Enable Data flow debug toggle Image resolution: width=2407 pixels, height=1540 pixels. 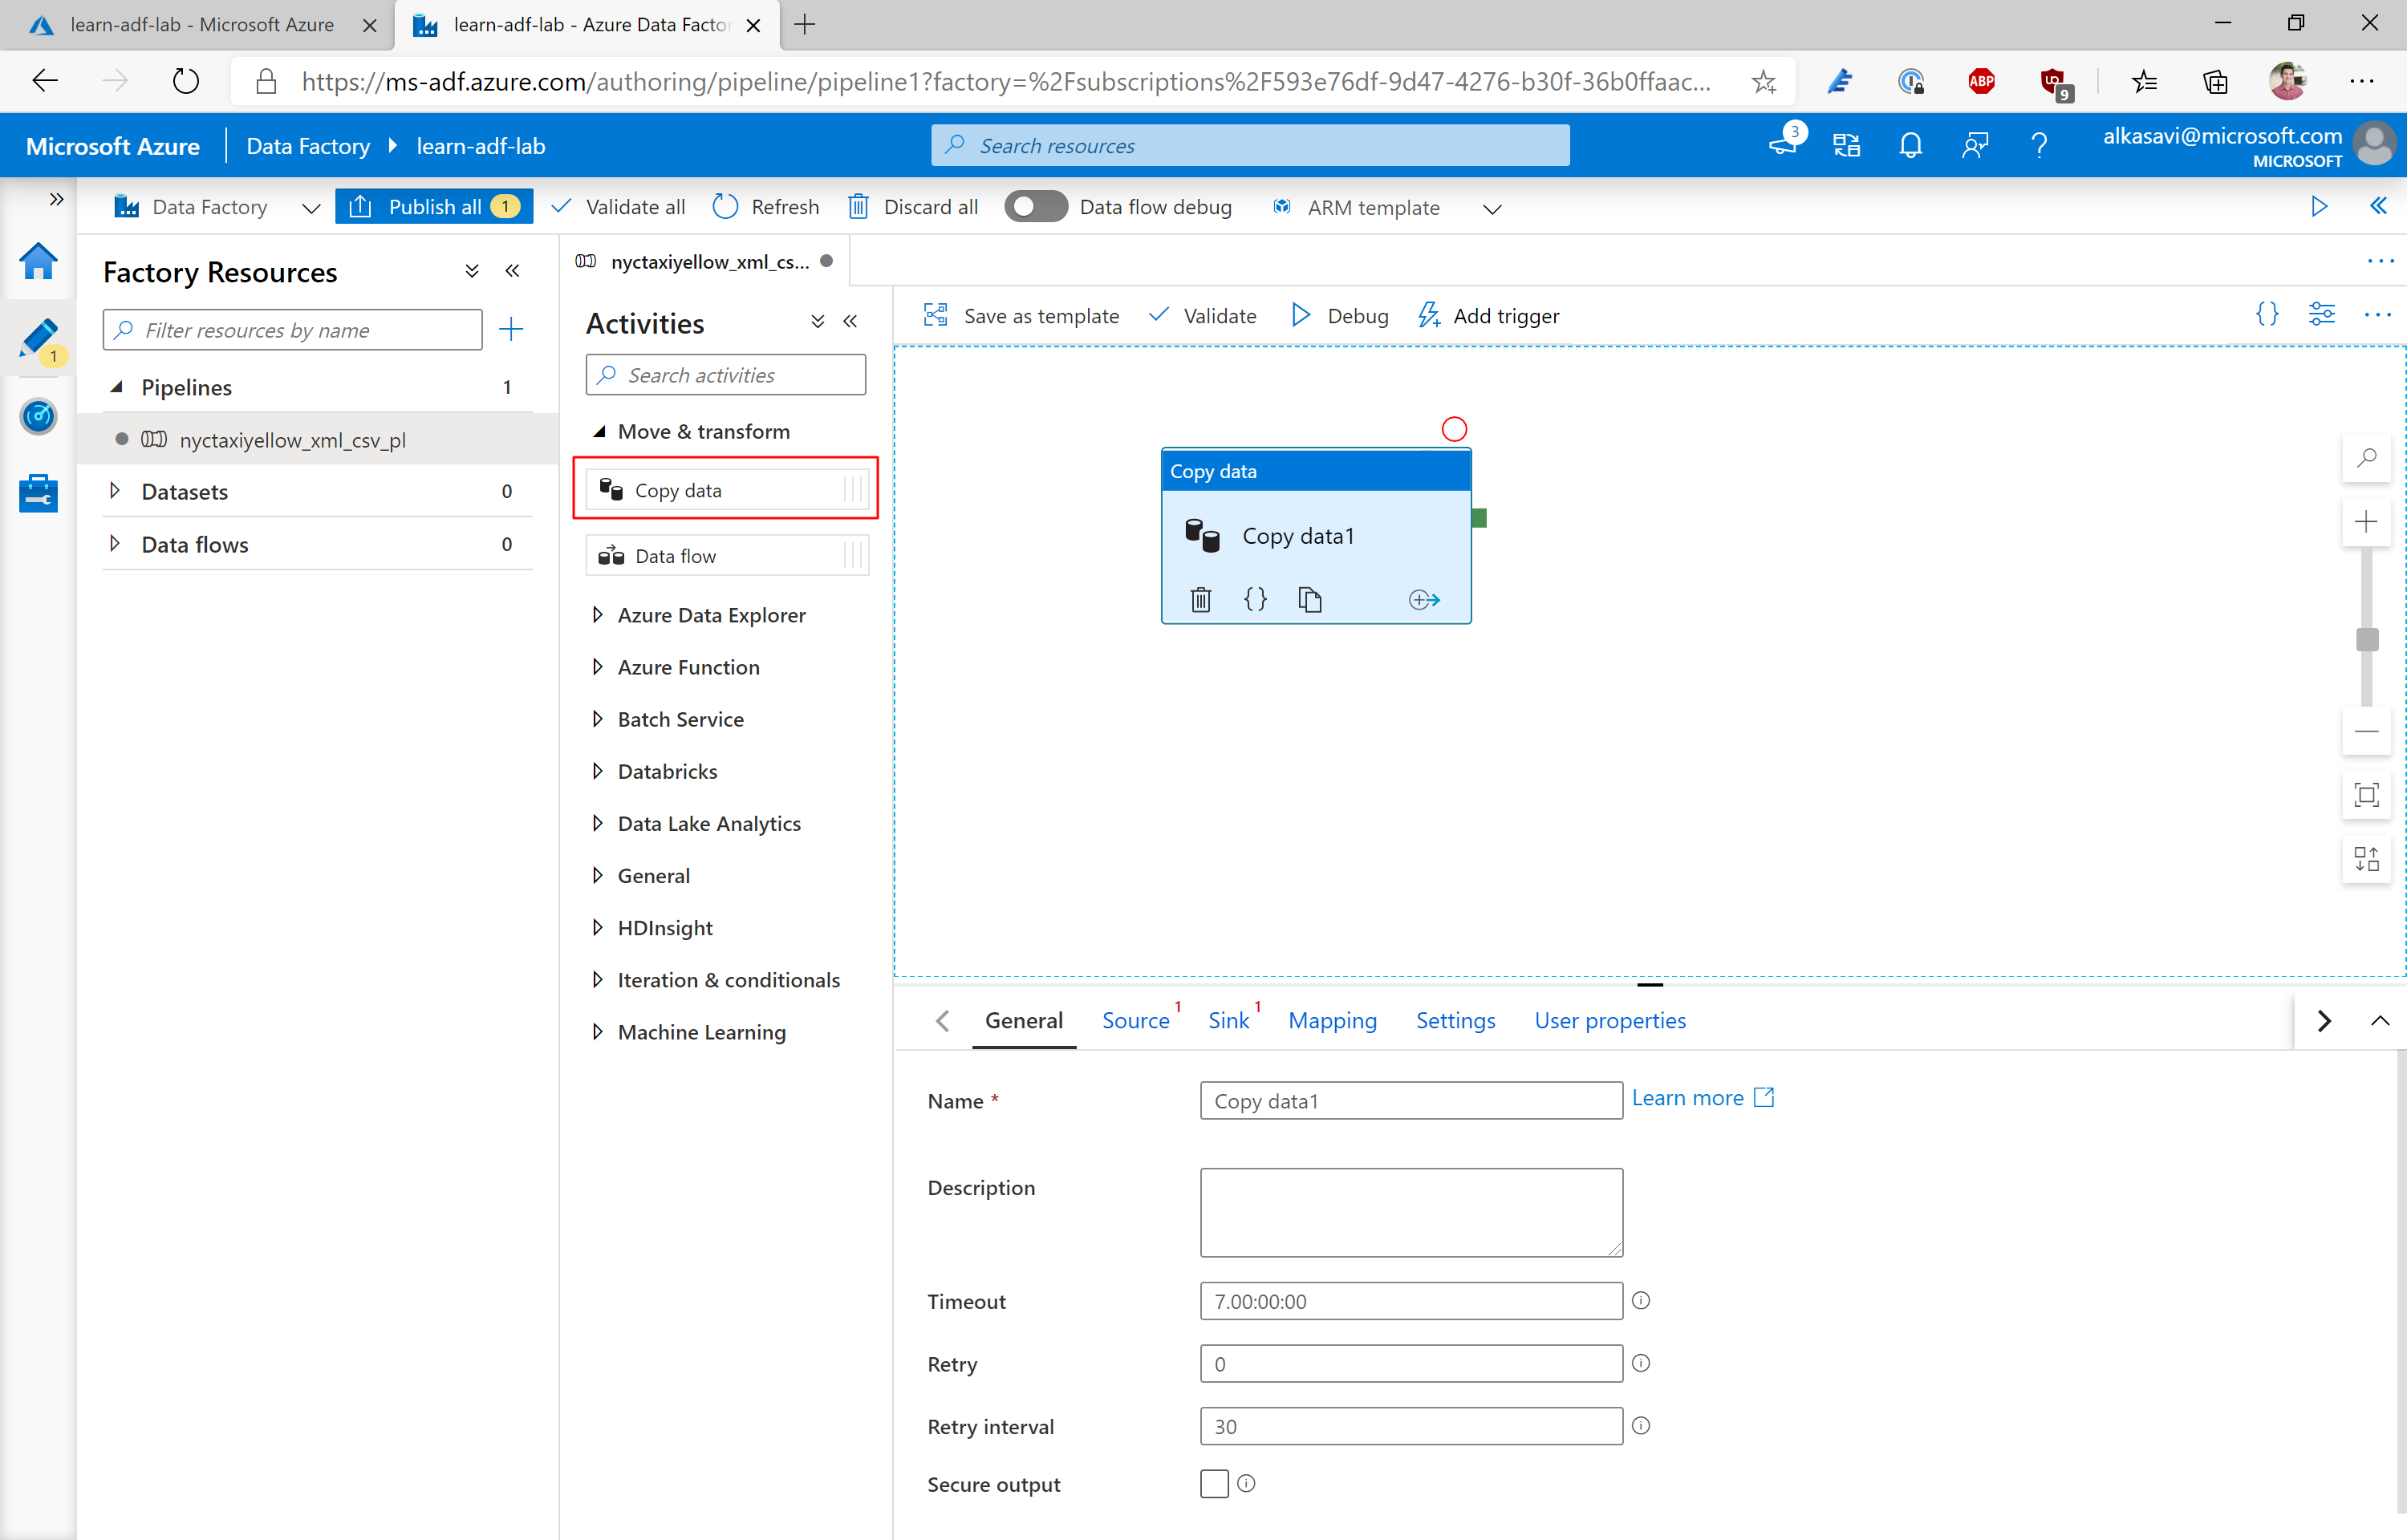pos(1035,207)
